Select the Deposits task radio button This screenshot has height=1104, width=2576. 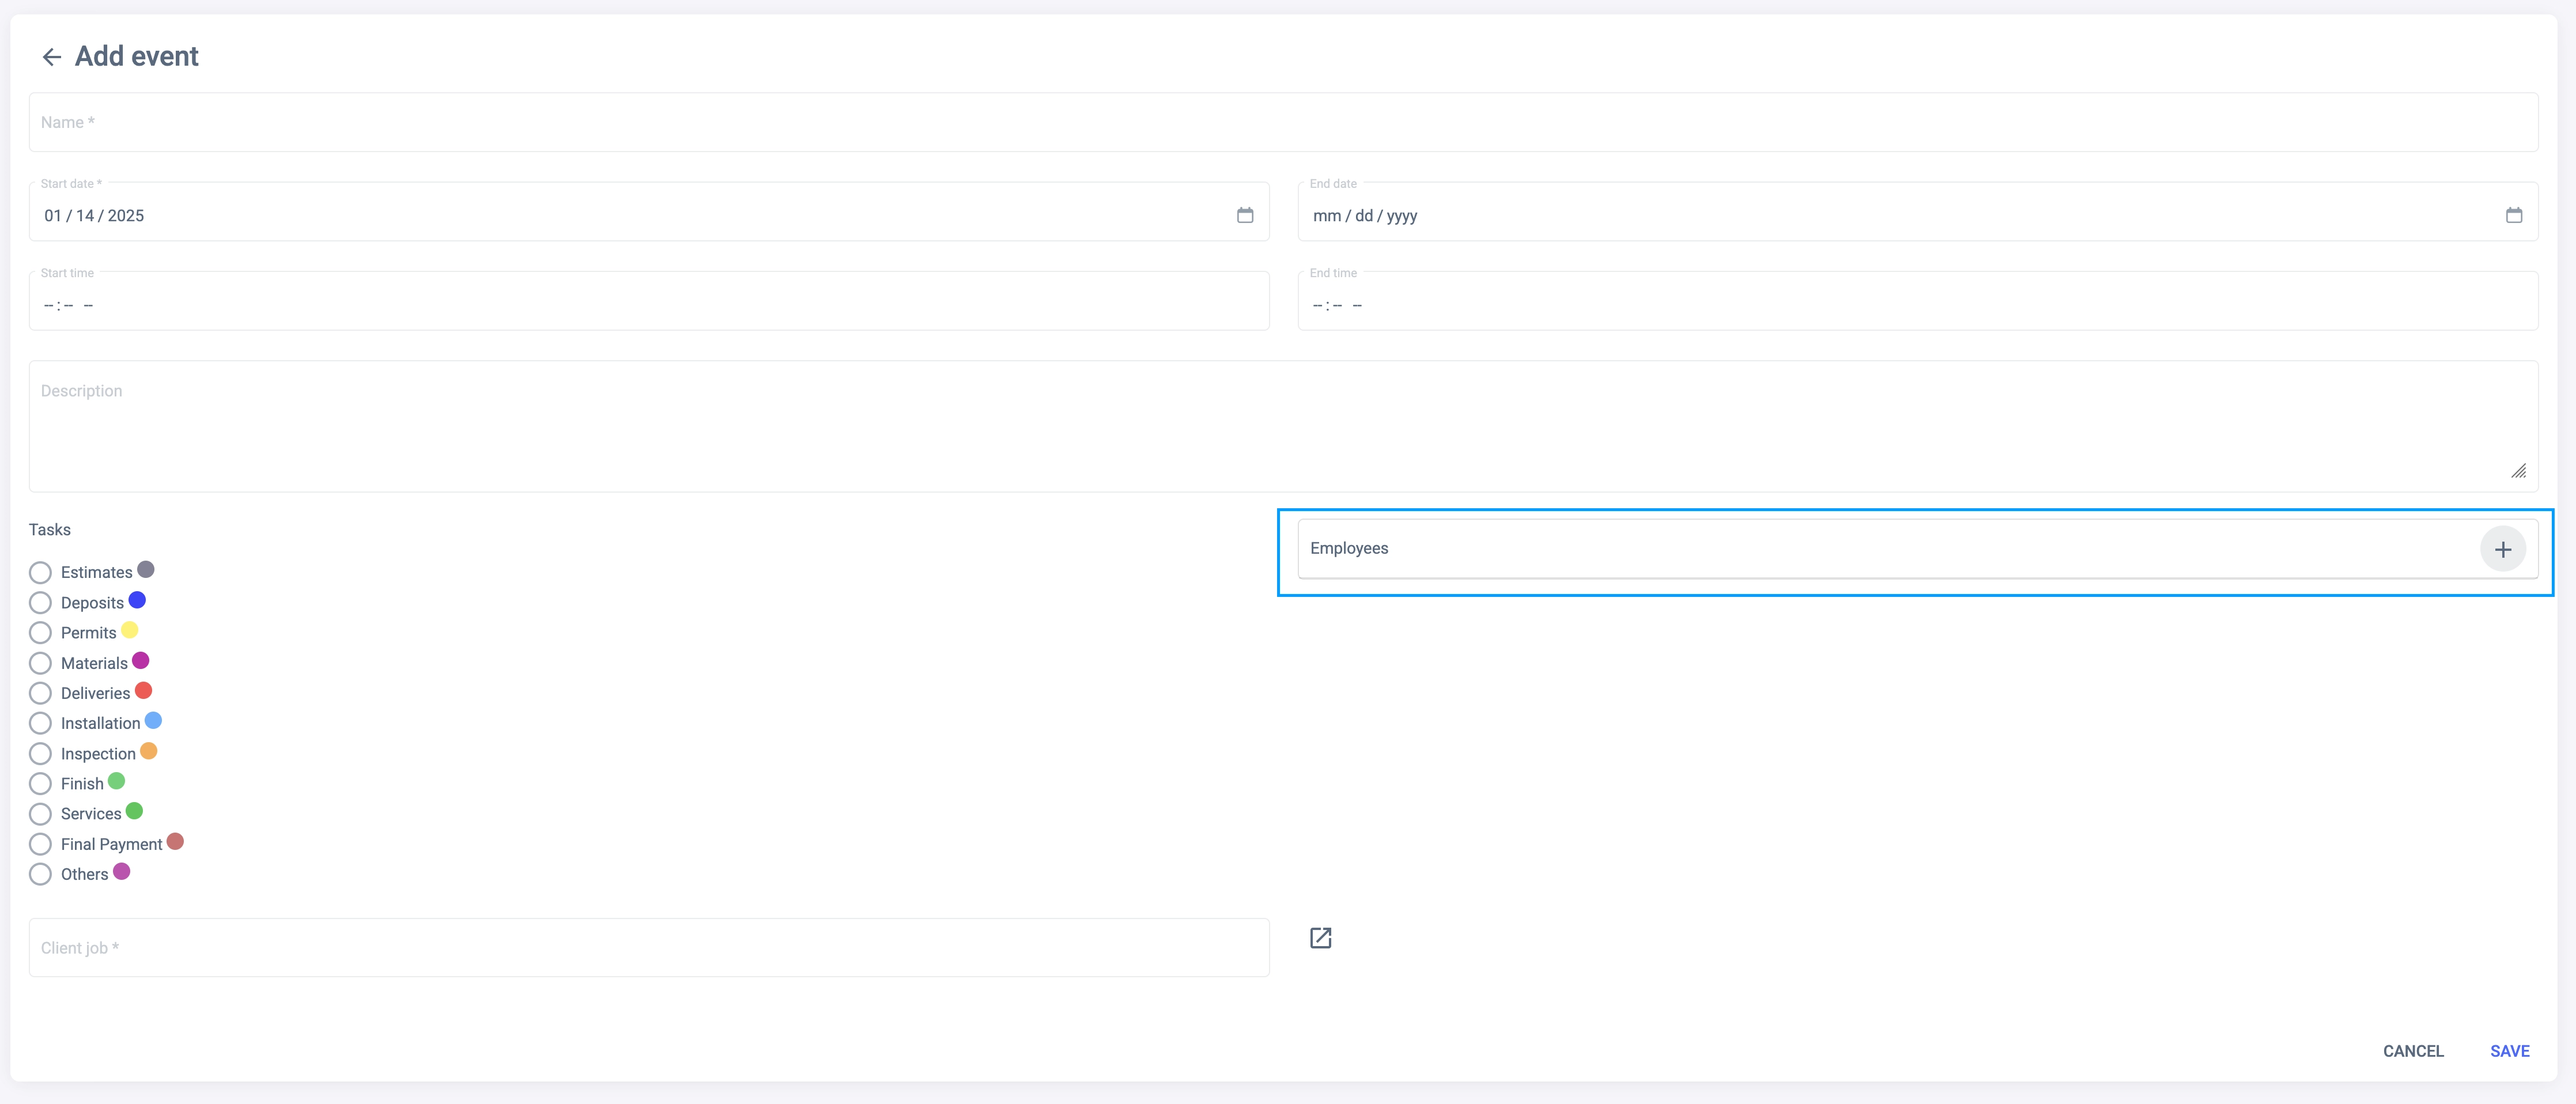click(40, 603)
